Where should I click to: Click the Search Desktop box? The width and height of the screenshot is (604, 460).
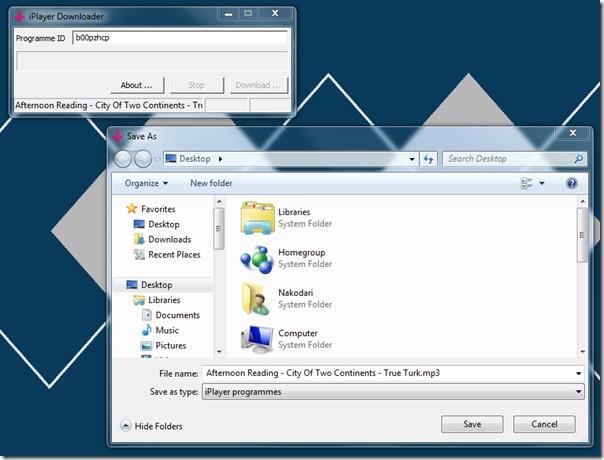[508, 159]
